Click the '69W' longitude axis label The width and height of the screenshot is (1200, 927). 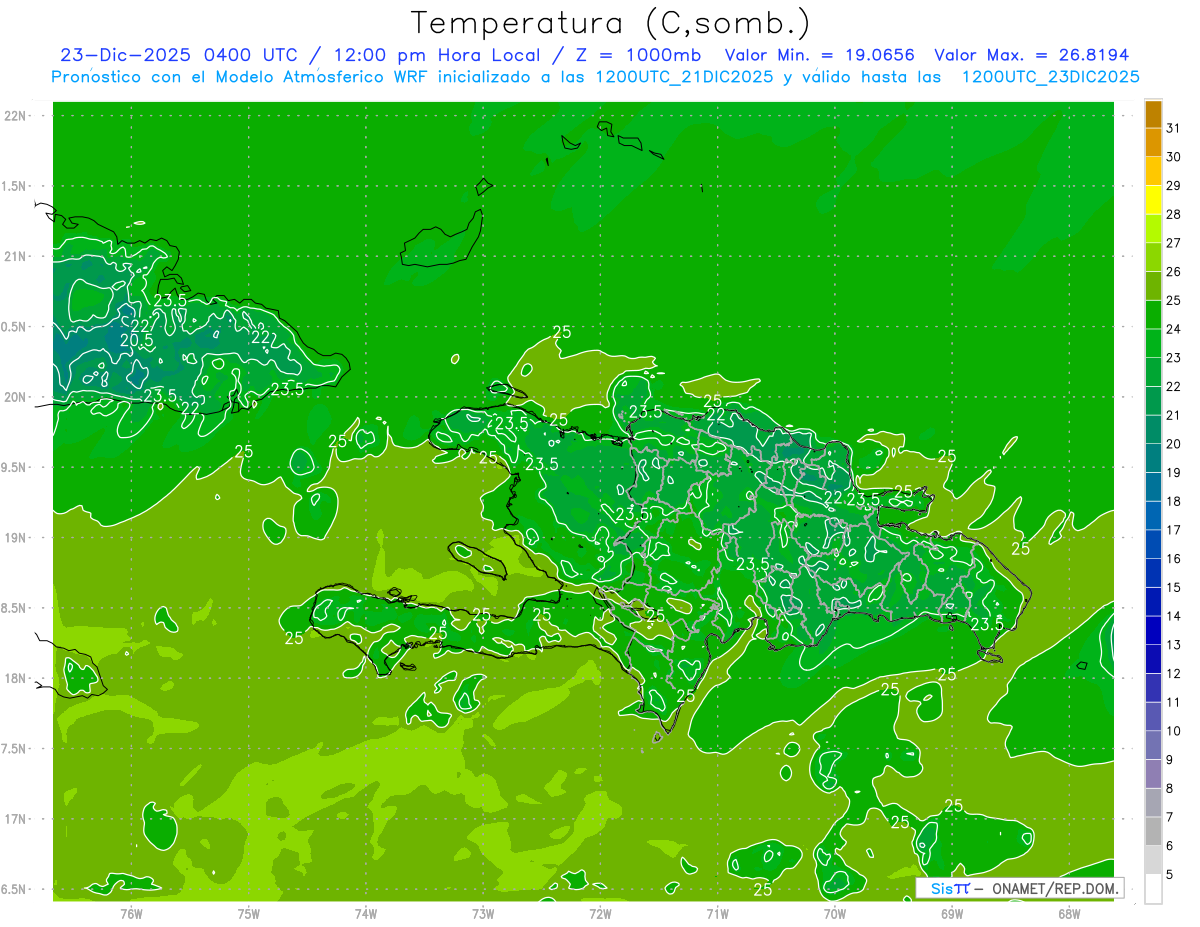952,913
